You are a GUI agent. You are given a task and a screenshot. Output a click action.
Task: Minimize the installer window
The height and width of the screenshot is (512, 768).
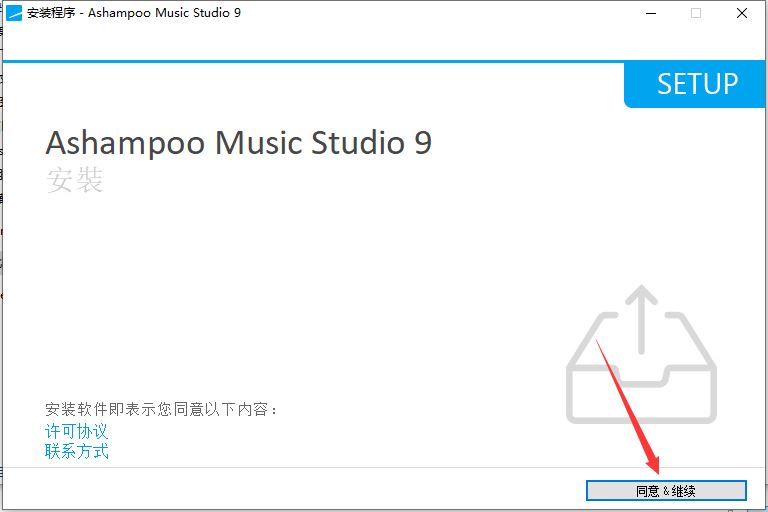[651, 13]
